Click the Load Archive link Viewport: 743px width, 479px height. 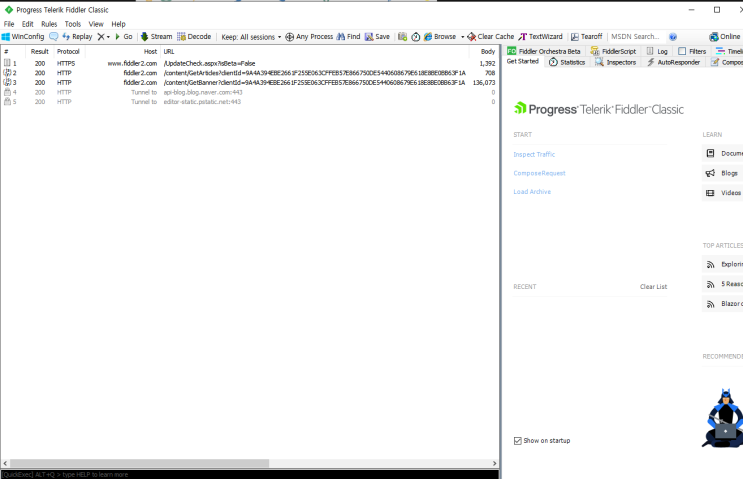coord(532,192)
